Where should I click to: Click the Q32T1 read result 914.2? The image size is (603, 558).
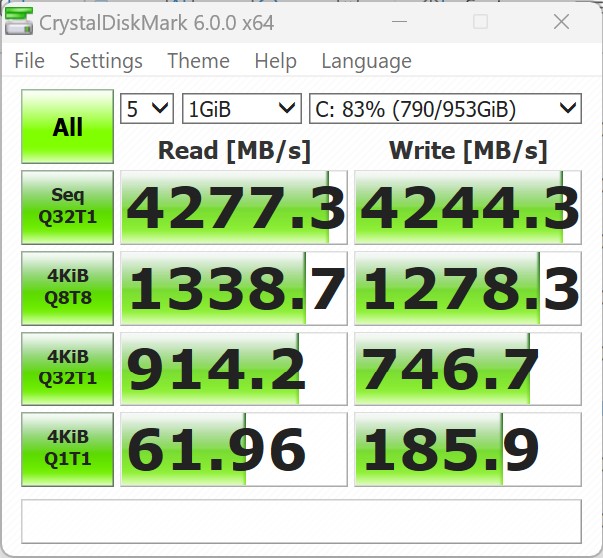coord(234,368)
